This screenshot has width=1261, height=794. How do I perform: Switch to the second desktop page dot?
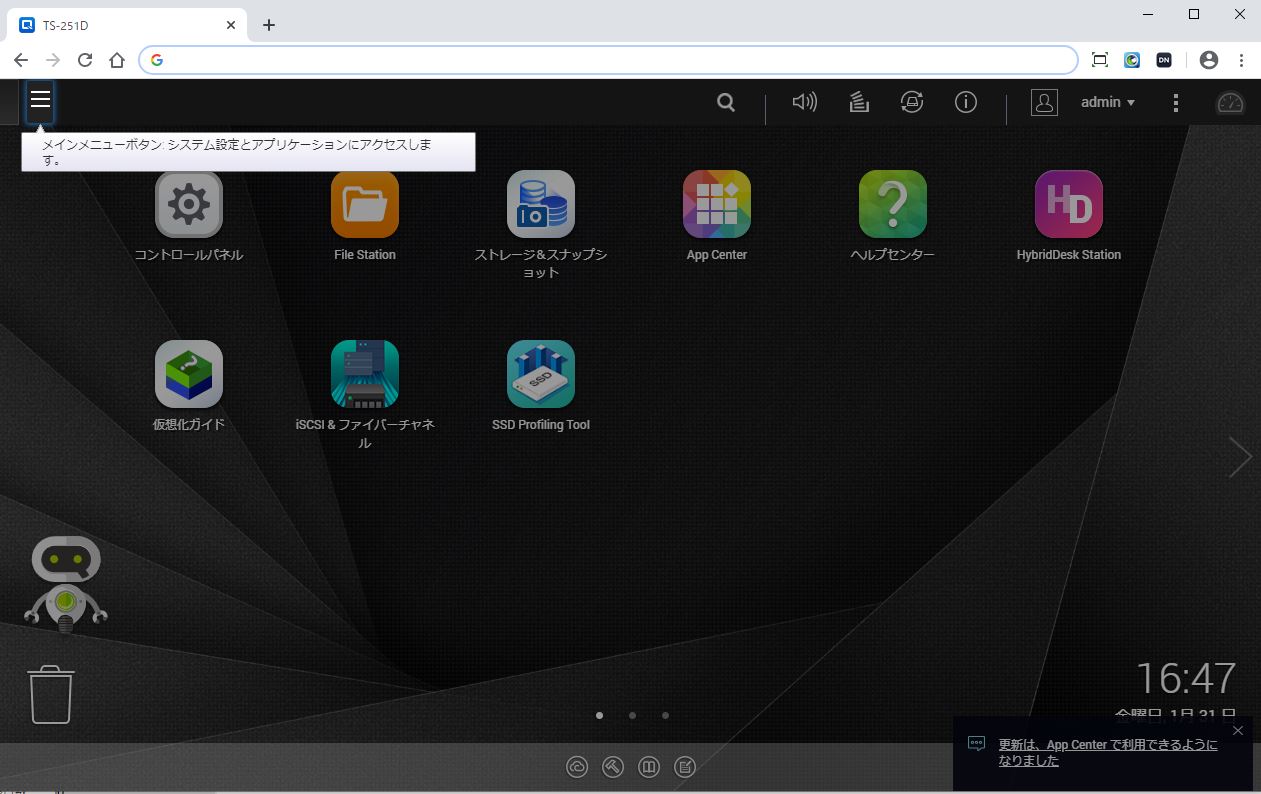pyautogui.click(x=633, y=715)
